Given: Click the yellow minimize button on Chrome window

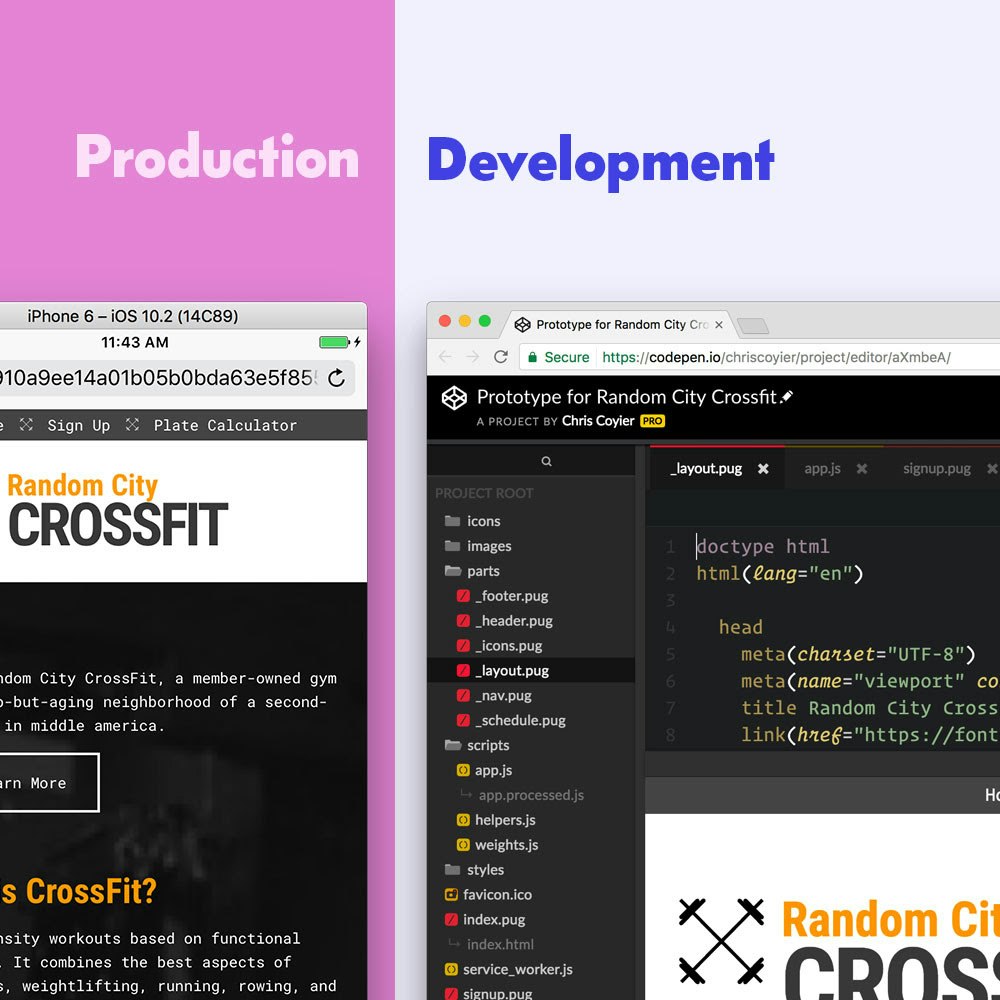Looking at the screenshot, I should (x=465, y=321).
